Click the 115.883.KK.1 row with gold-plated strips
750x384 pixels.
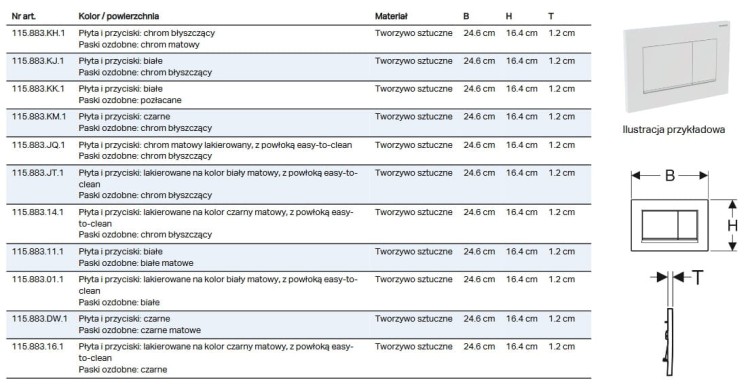tap(299, 95)
